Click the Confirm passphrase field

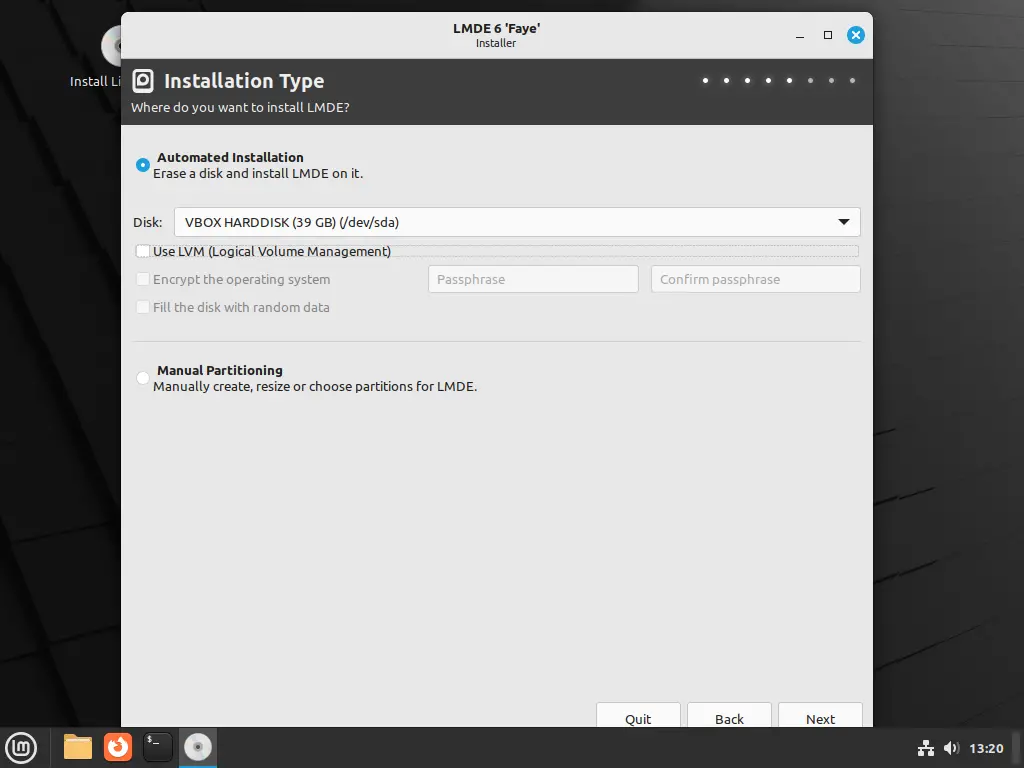point(756,280)
